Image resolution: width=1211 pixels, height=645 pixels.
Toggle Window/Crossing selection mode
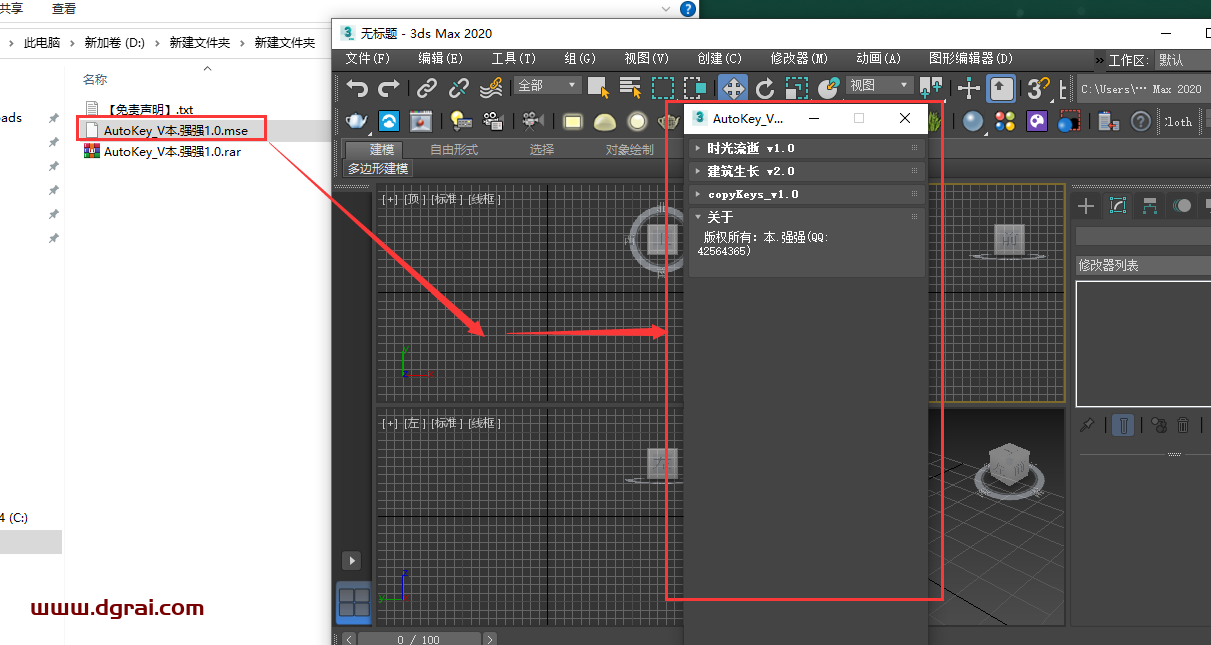click(694, 89)
